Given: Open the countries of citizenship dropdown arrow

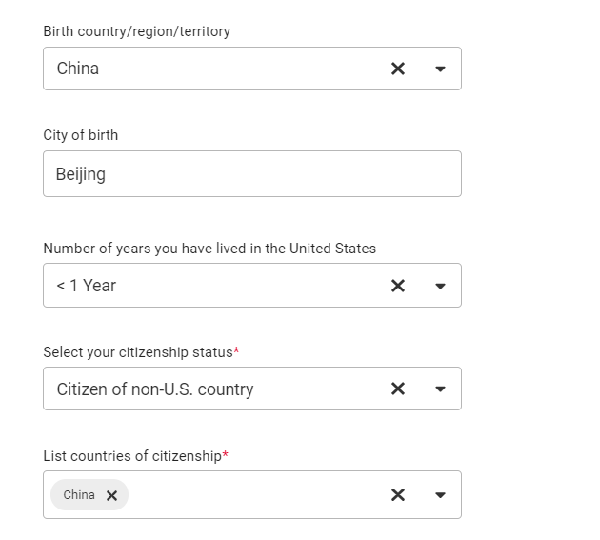Looking at the screenshot, I should click(440, 495).
